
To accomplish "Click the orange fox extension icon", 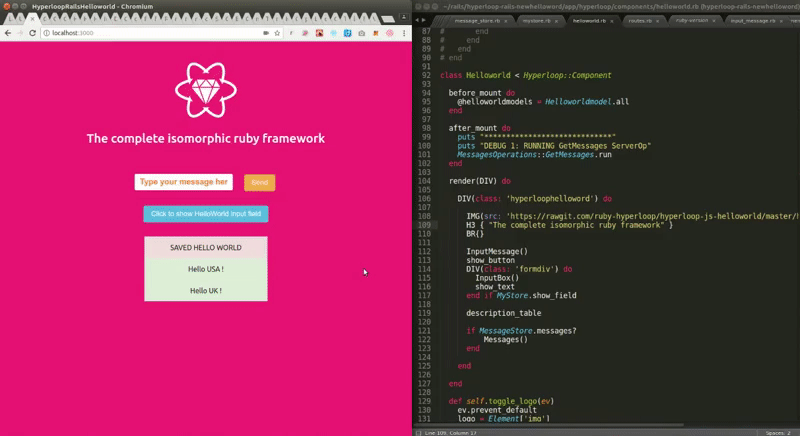I will tap(376, 33).
